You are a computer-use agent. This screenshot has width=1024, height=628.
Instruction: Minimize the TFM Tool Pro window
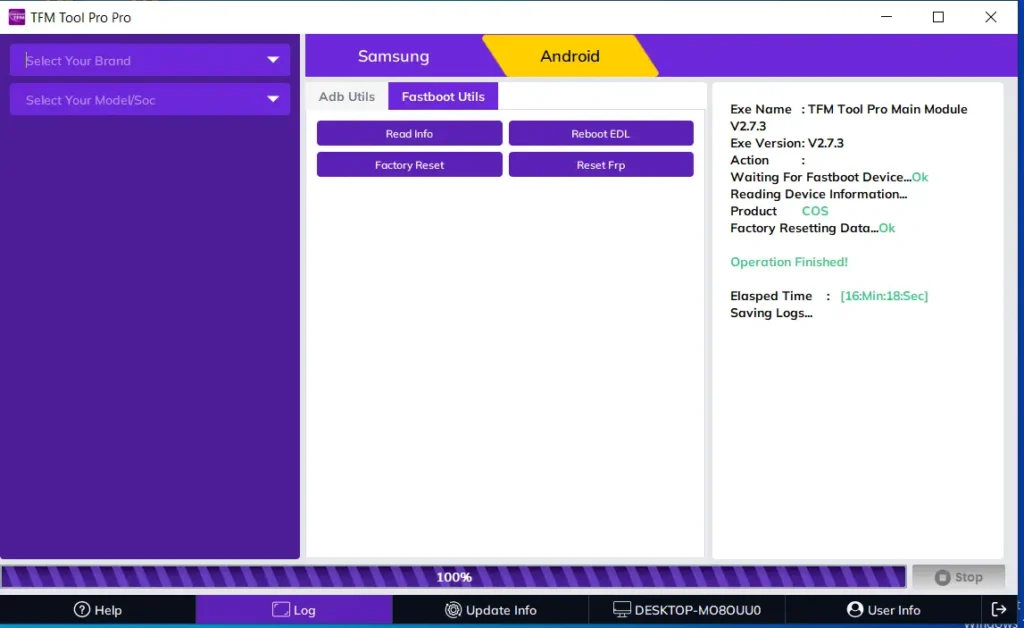886,17
